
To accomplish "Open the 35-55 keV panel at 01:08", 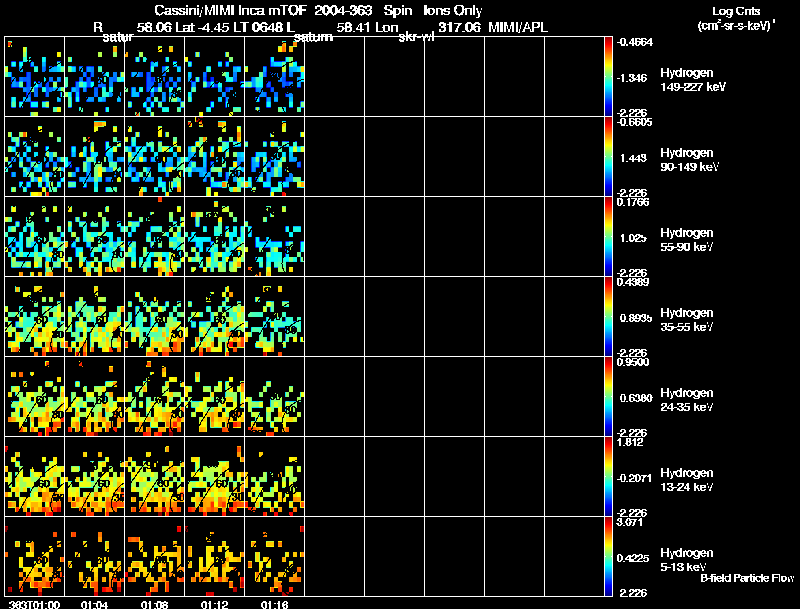I will (155, 317).
